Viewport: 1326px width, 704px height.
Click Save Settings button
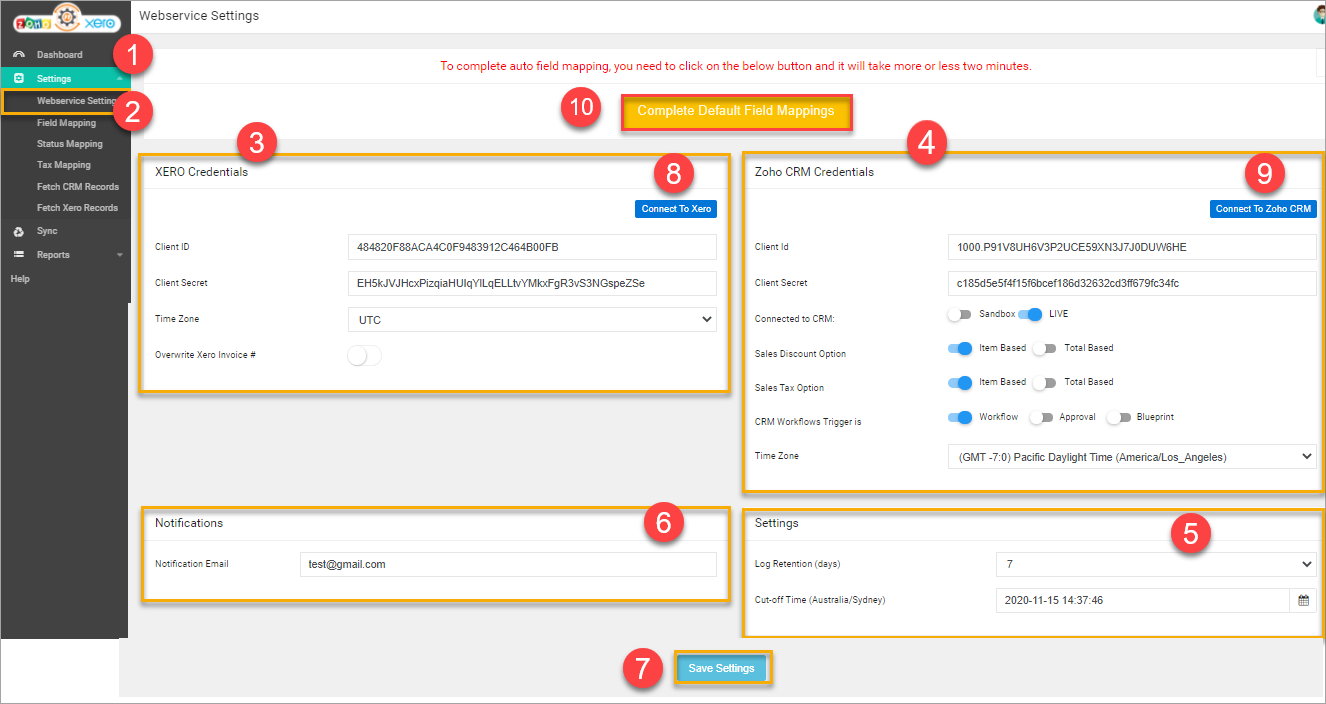click(721, 668)
